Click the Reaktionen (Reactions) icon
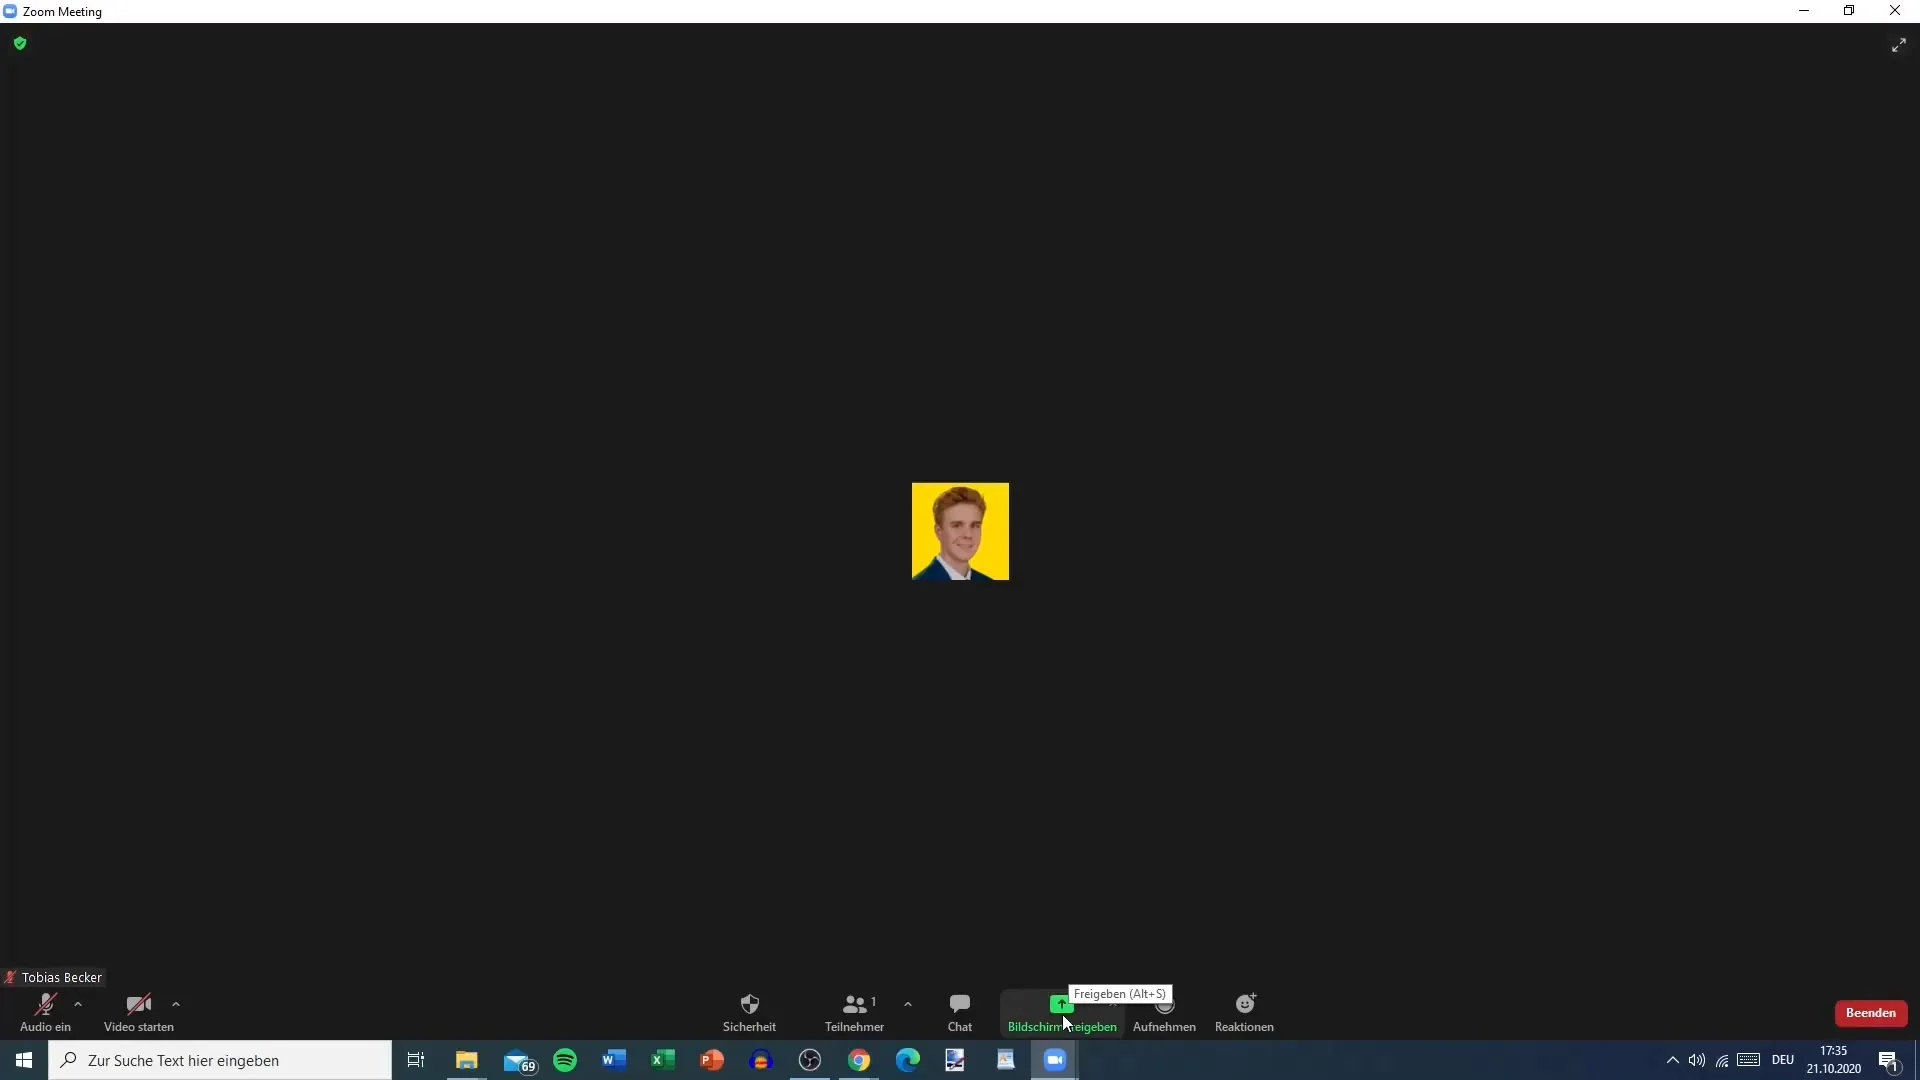Screen dimensions: 1920x1080 pos(1244,1004)
